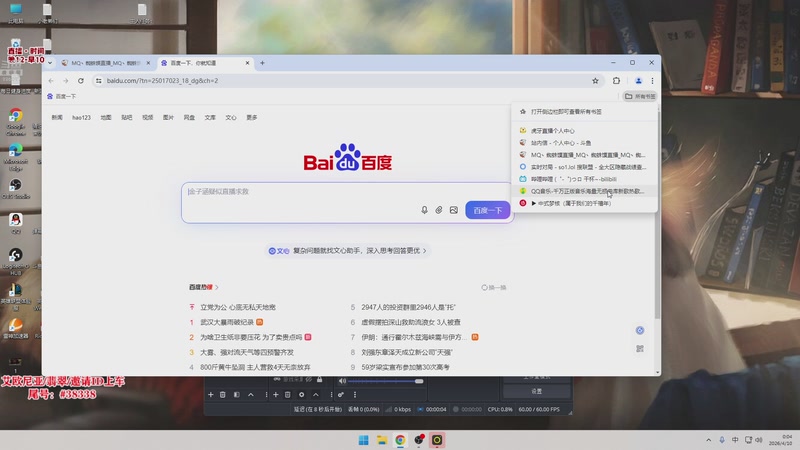This screenshot has height=450, width=800.
Task: Show hidden icons in system tray
Action: [708, 440]
